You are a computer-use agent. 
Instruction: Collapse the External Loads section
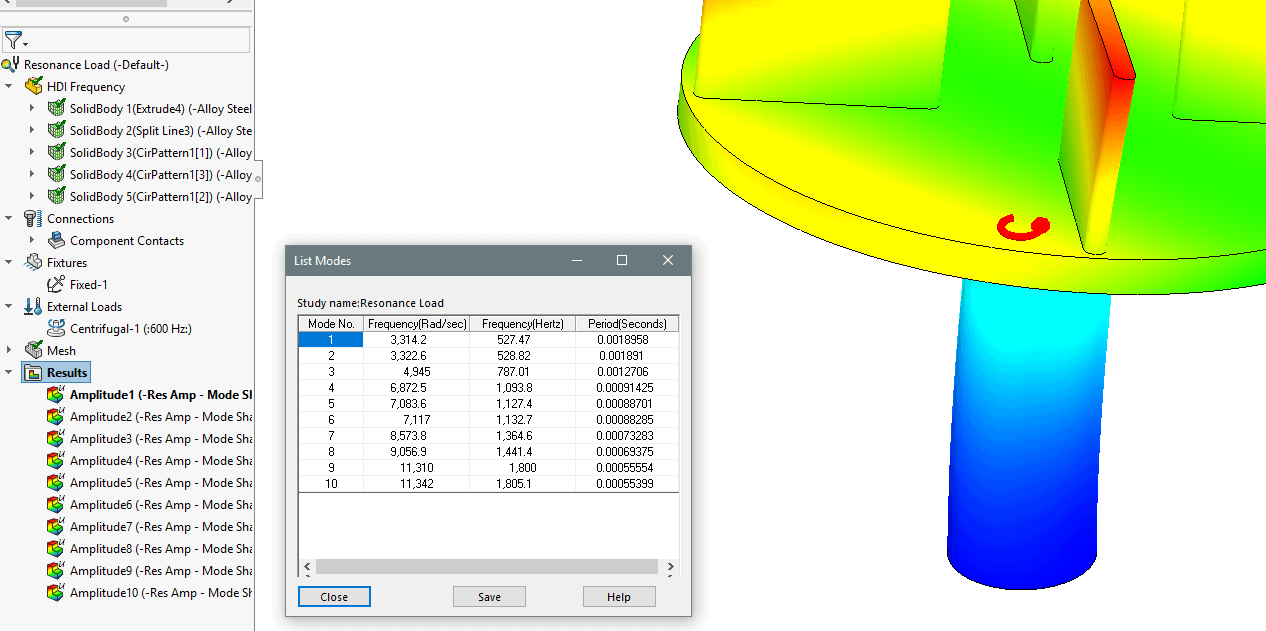(x=10, y=307)
